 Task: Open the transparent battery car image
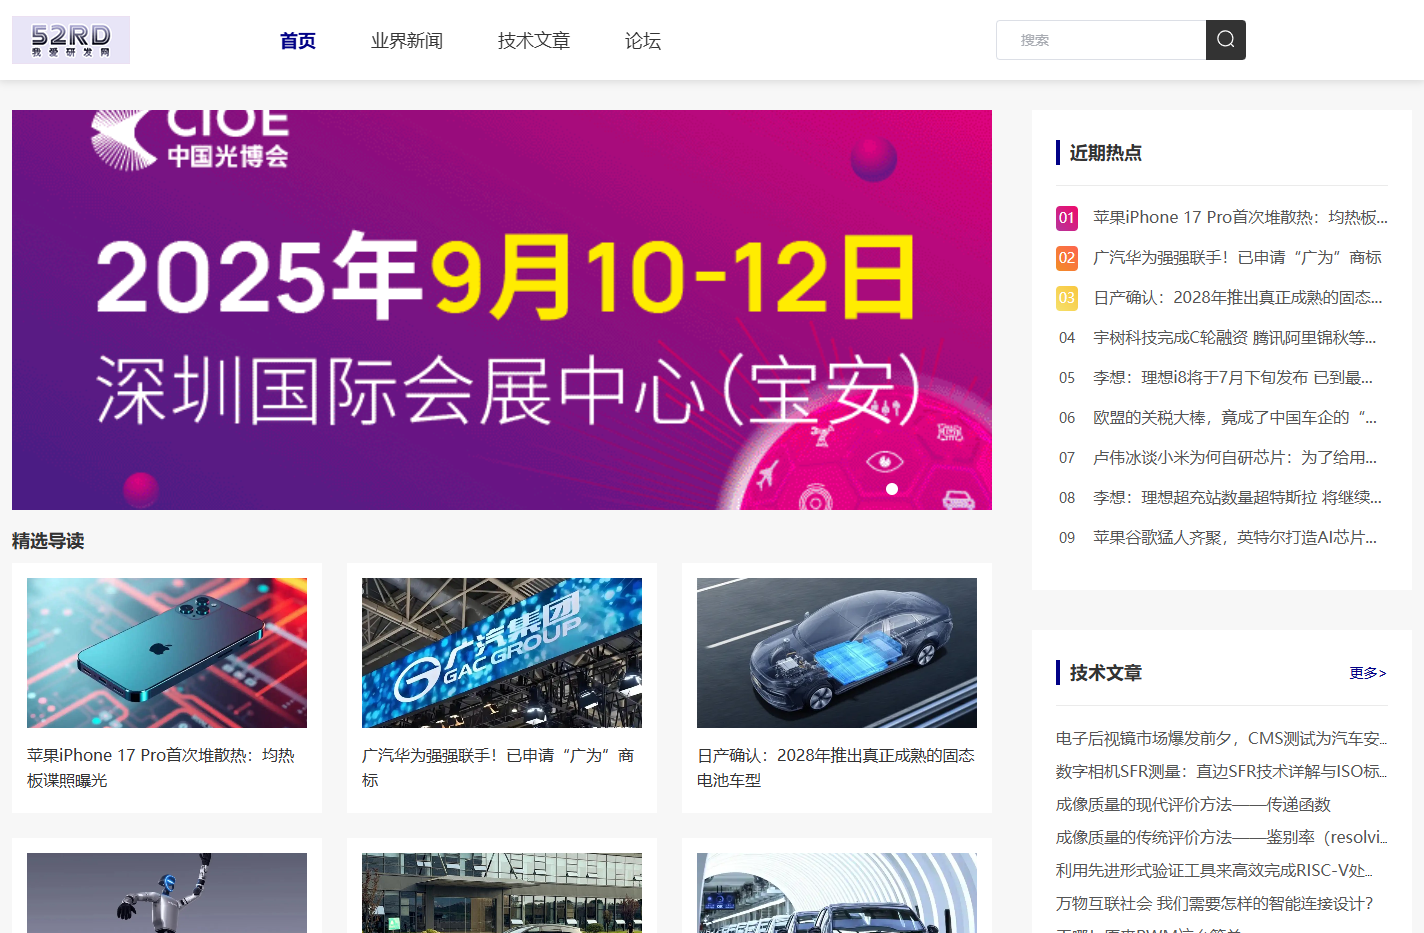(x=837, y=653)
